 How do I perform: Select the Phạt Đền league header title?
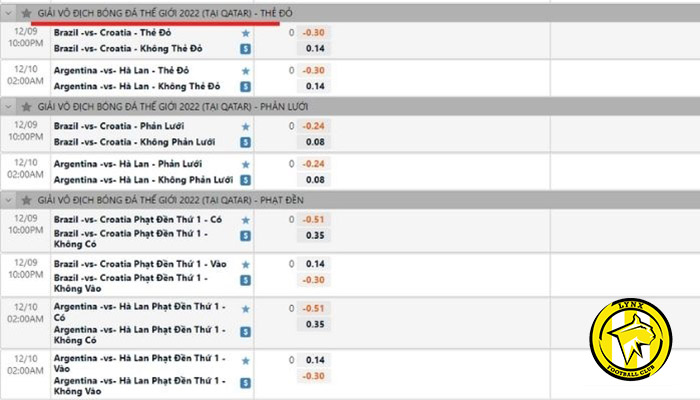click(x=171, y=200)
